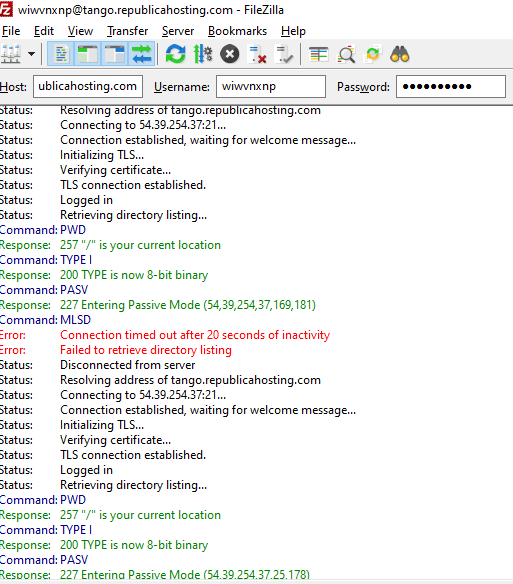Image resolution: width=513 pixels, height=584 pixels.
Task: Open the Bookmarks menu
Action: (x=237, y=31)
